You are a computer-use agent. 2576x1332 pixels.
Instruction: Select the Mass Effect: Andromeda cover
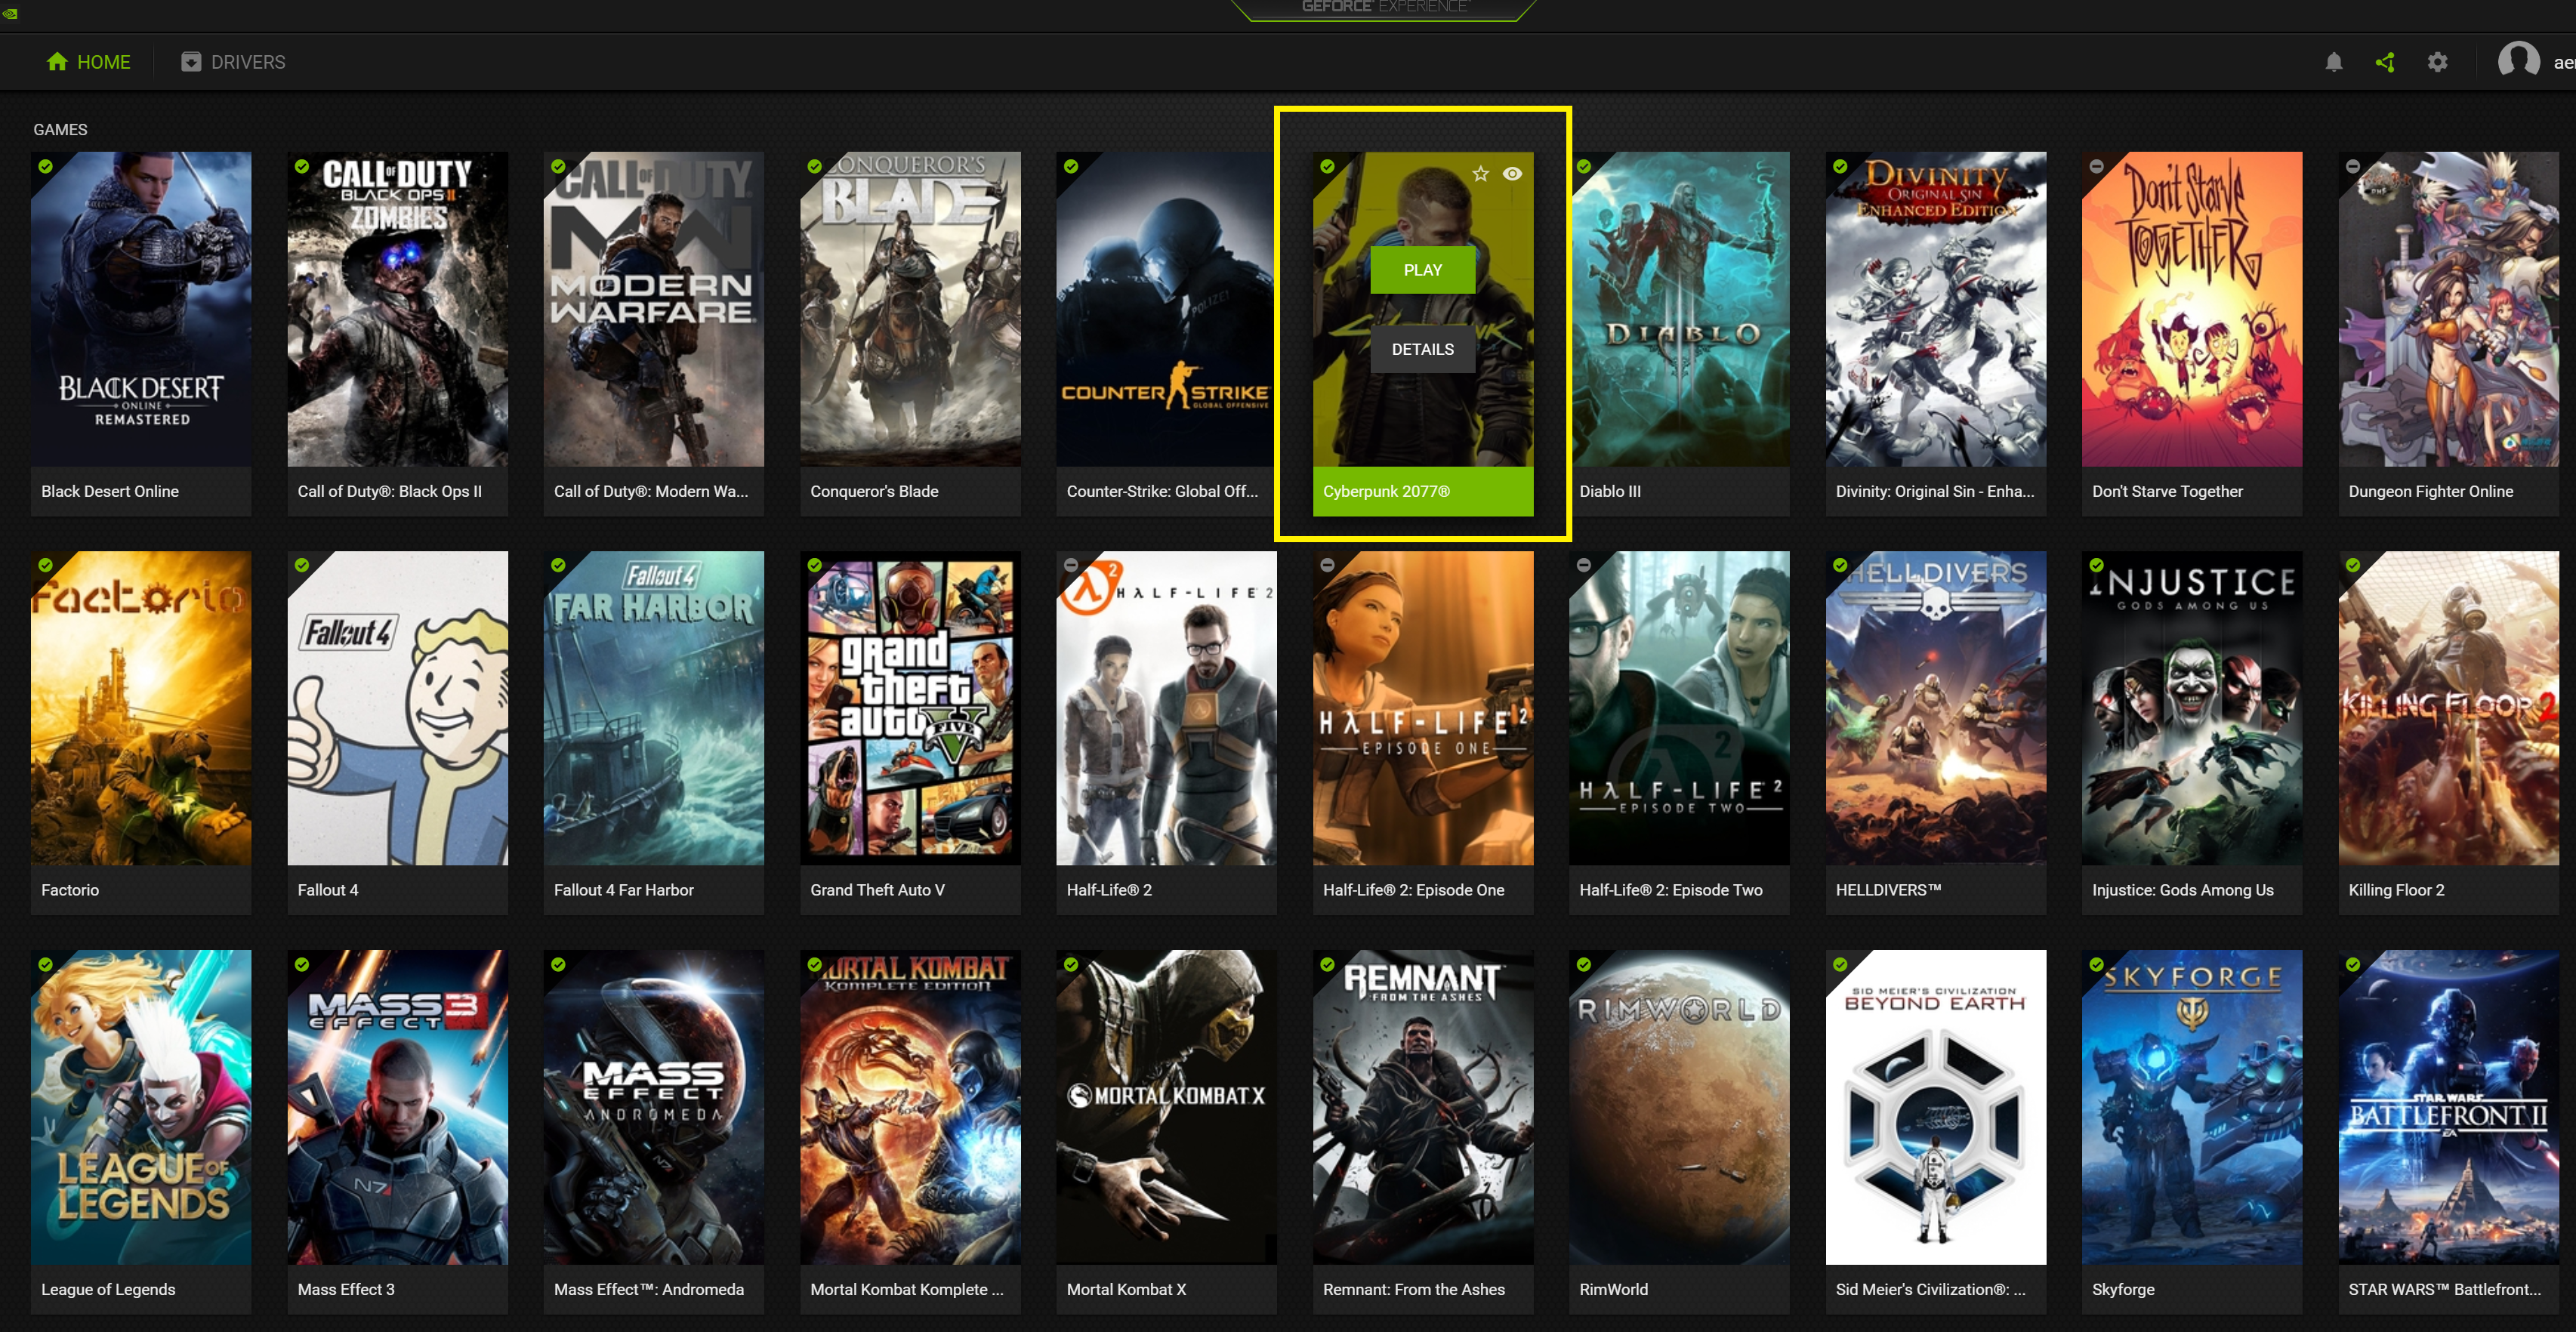click(x=654, y=1107)
